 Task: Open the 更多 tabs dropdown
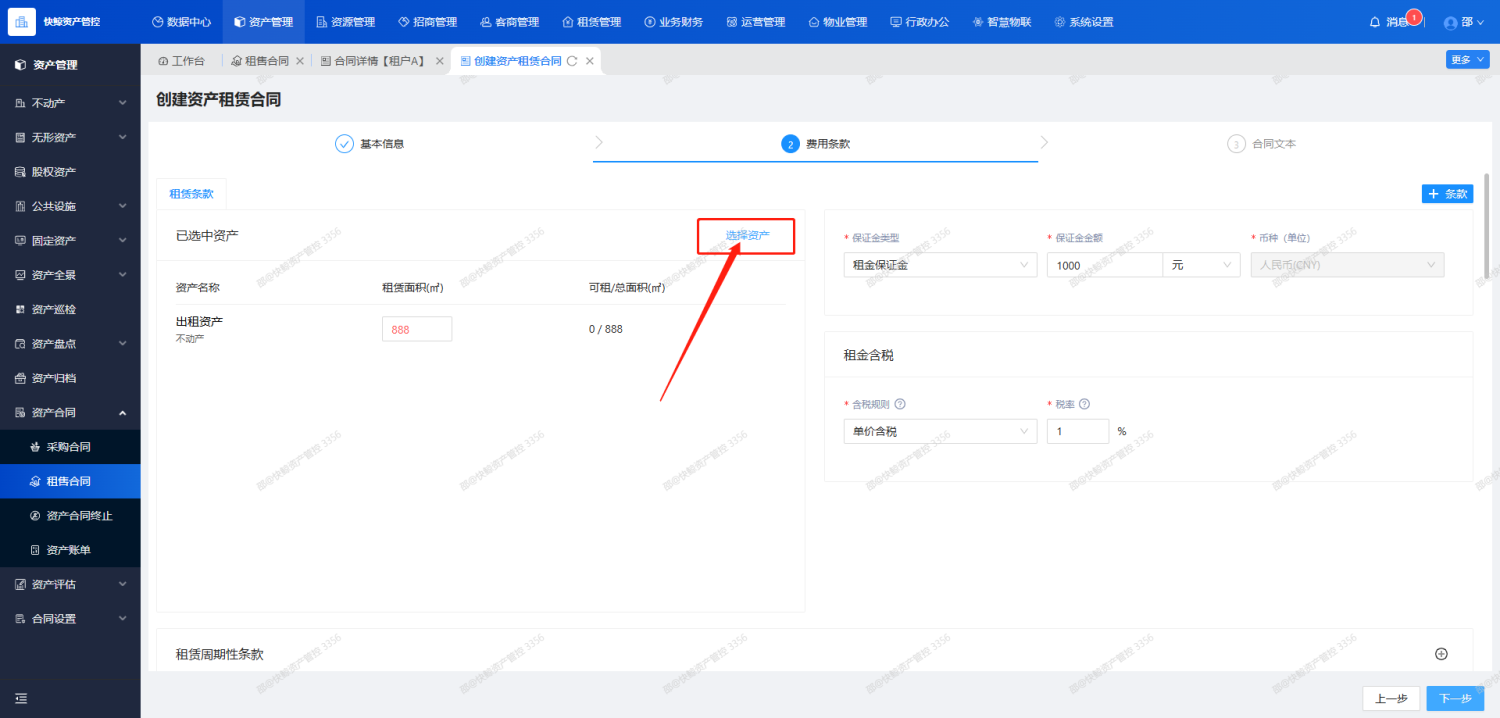(1467, 60)
